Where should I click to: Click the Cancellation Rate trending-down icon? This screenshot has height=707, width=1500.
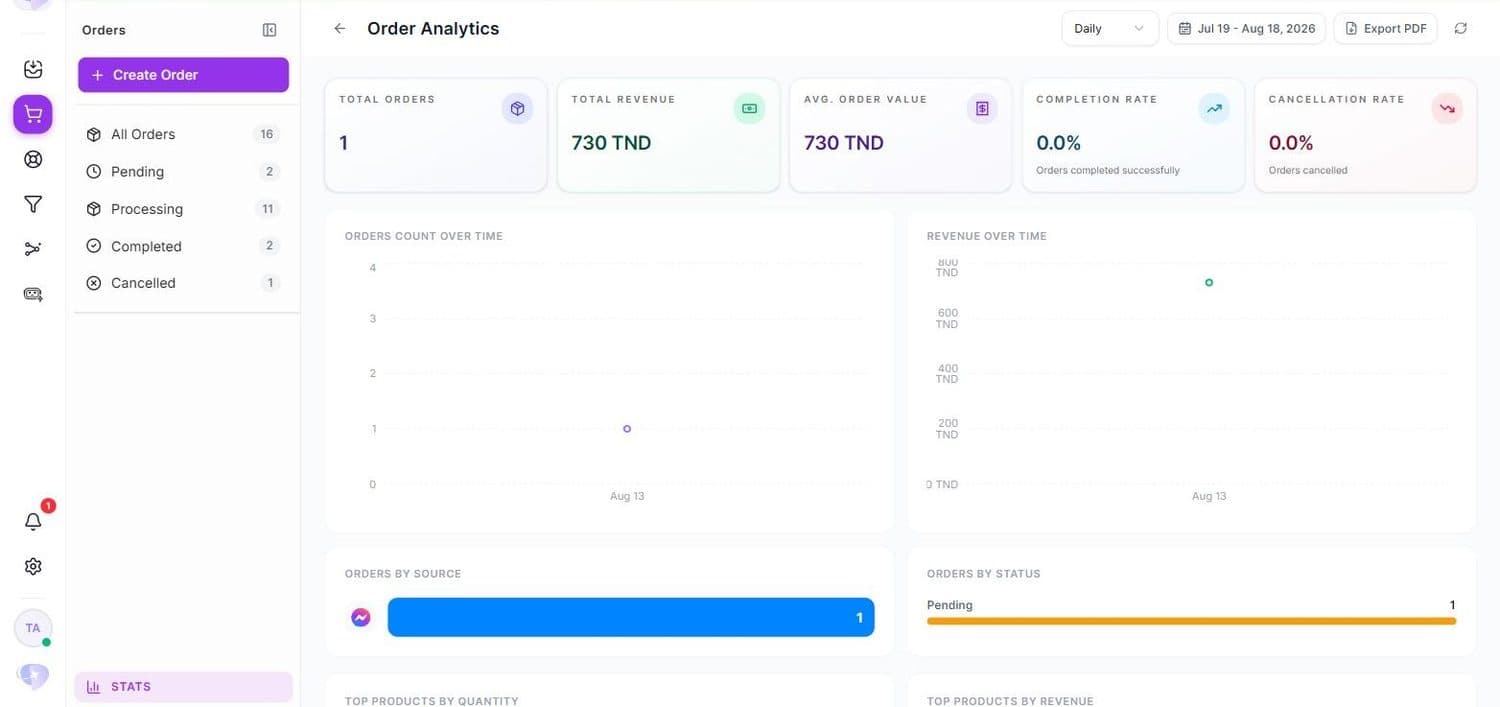[x=1447, y=108]
